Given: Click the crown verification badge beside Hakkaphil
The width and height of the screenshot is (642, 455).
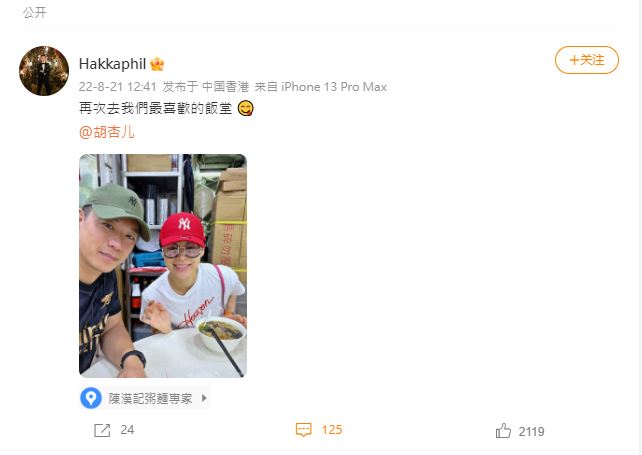Looking at the screenshot, I should 157,64.
